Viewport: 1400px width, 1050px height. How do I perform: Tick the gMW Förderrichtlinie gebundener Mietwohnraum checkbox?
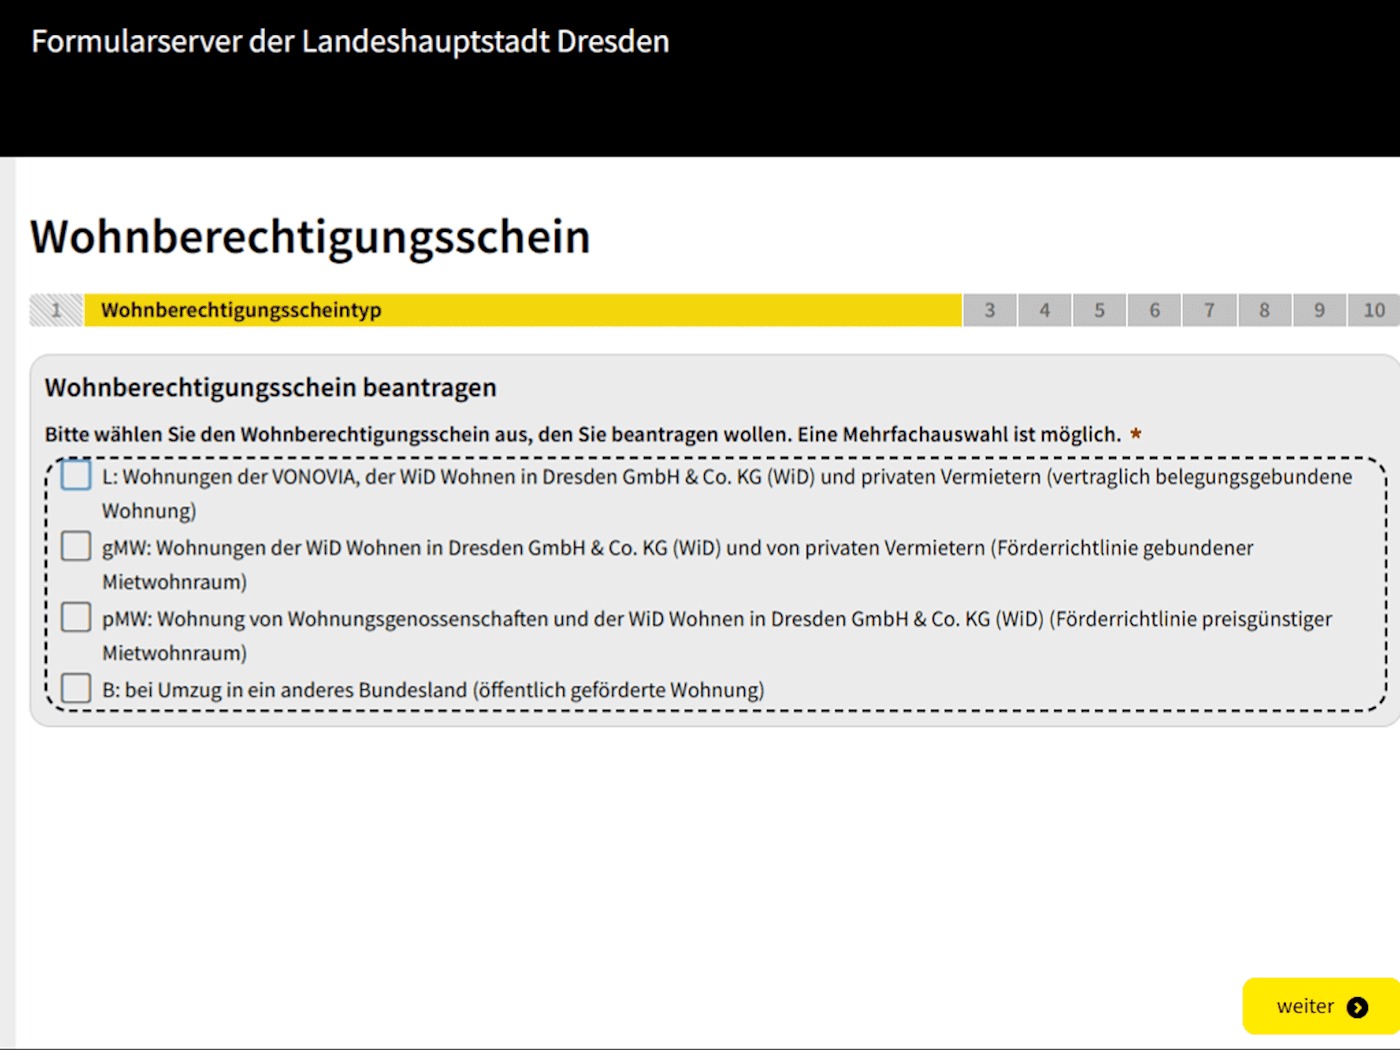pos(76,546)
